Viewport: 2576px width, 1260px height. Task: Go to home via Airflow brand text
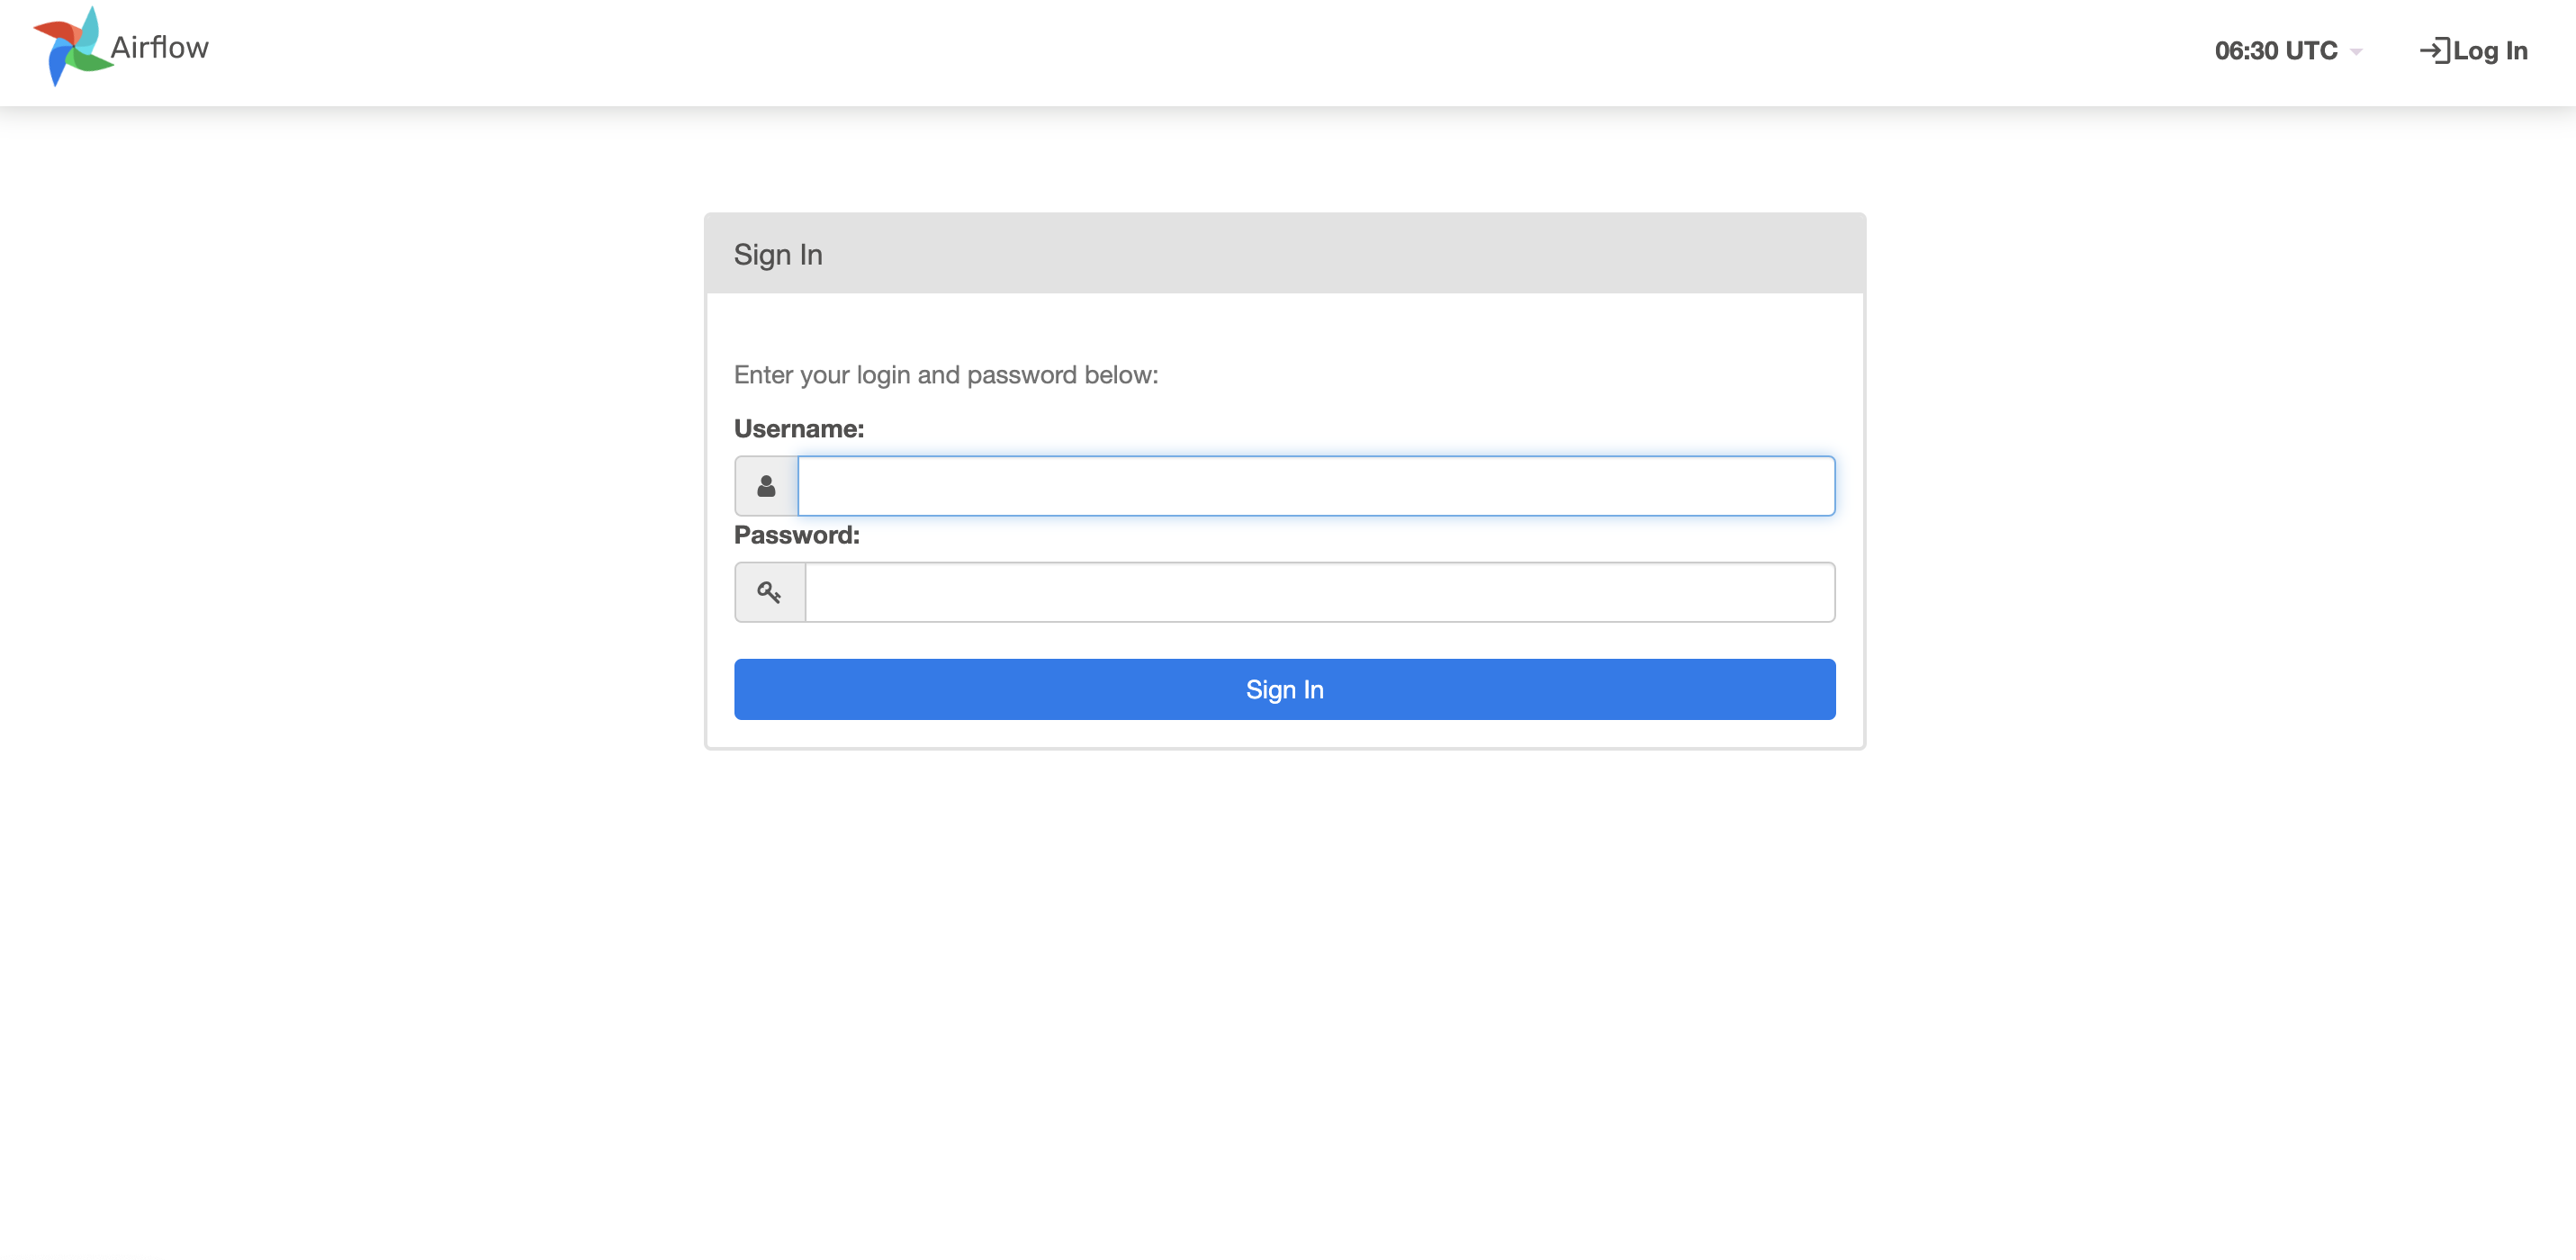point(160,47)
